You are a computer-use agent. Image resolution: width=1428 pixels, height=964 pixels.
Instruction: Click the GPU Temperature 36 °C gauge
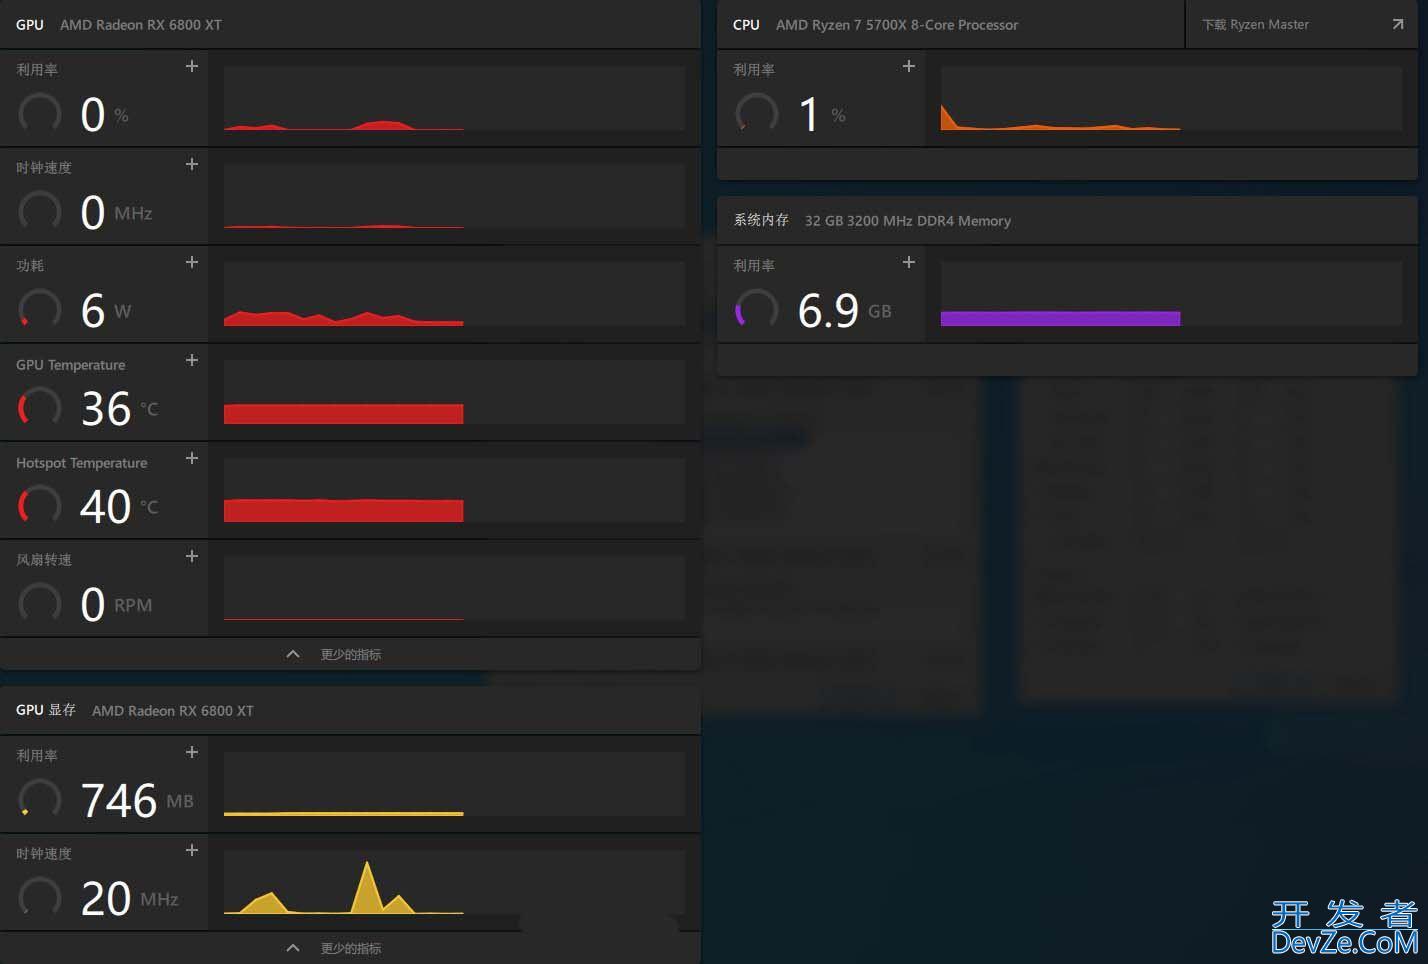point(40,407)
